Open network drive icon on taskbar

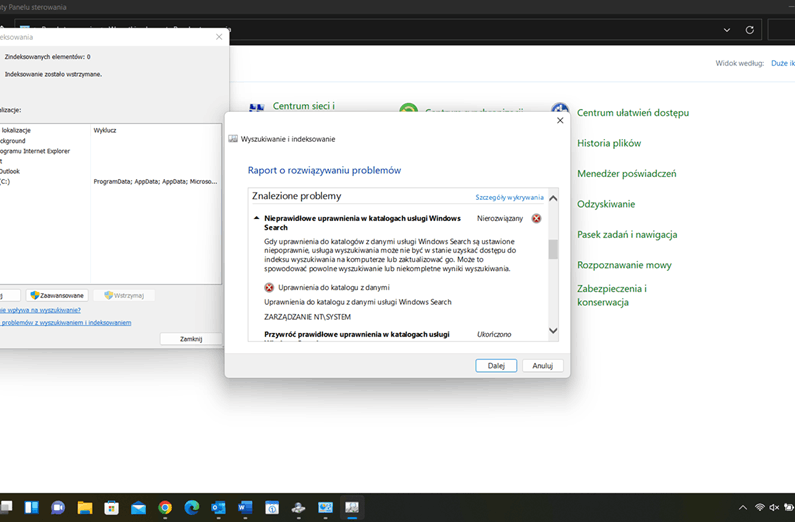pyautogui.click(x=299, y=507)
